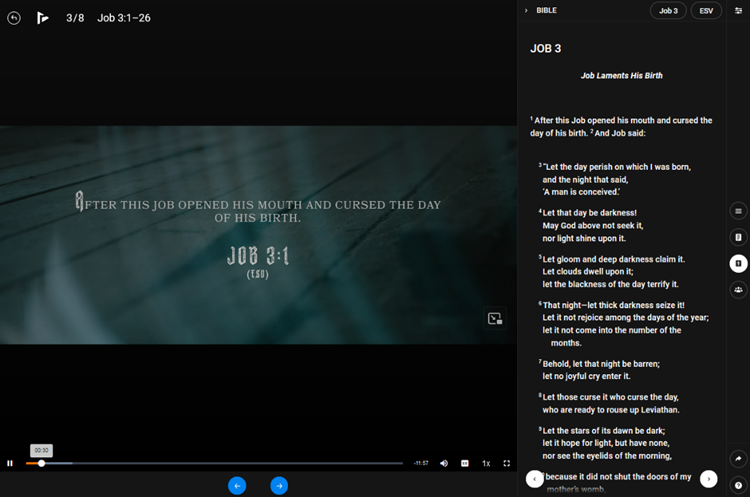Image resolution: width=750 pixels, height=497 pixels.
Task: Click verse 'That night—let thick darkness seize it!'
Action: pyautogui.click(x=613, y=305)
